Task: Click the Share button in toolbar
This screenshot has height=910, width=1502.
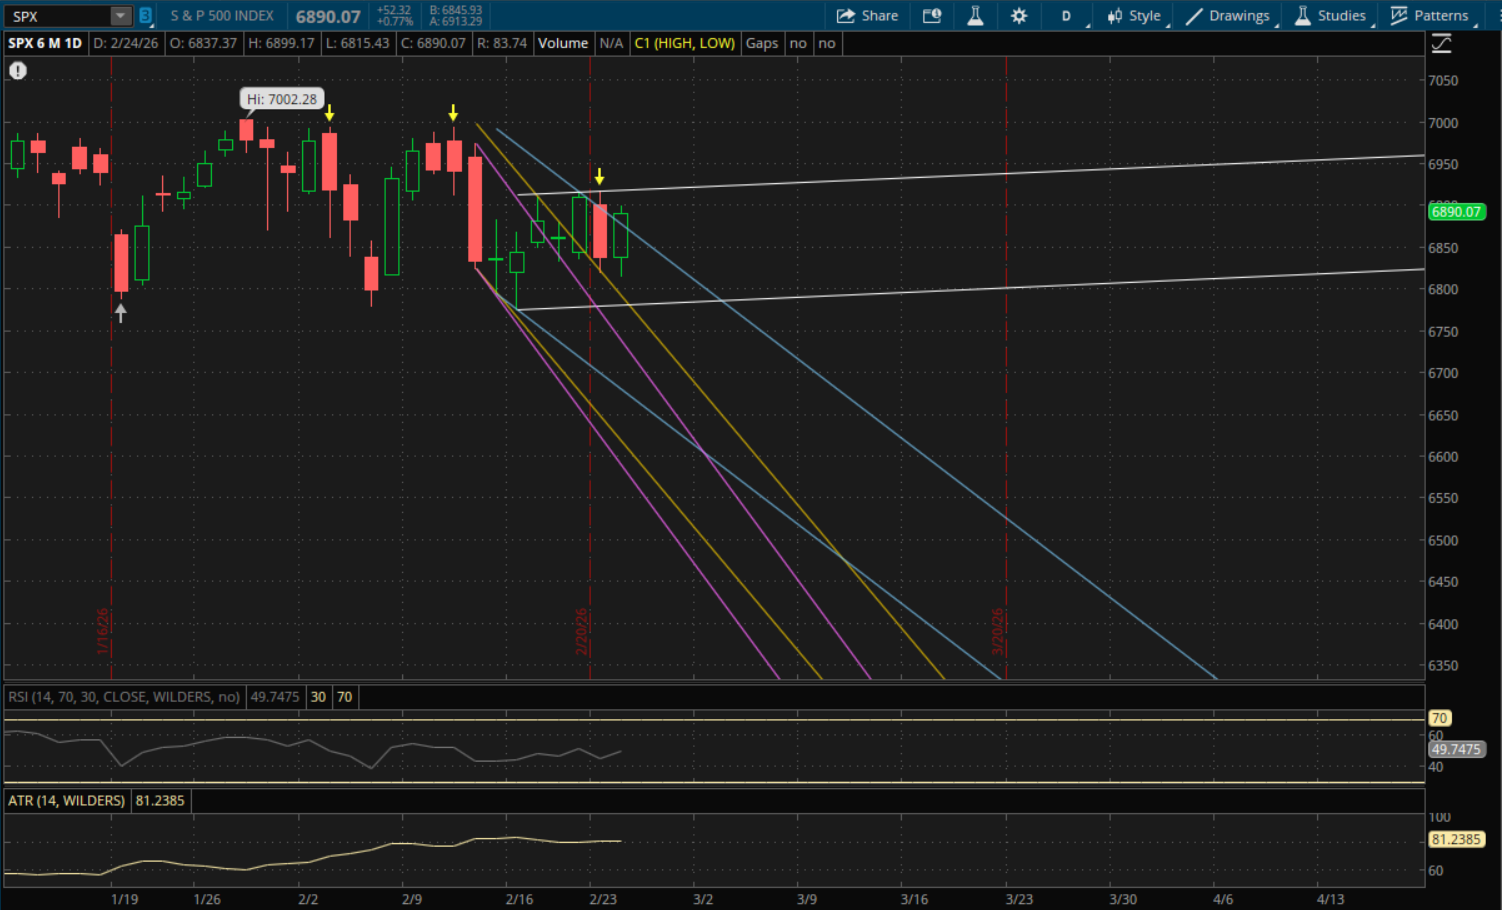Action: point(867,16)
